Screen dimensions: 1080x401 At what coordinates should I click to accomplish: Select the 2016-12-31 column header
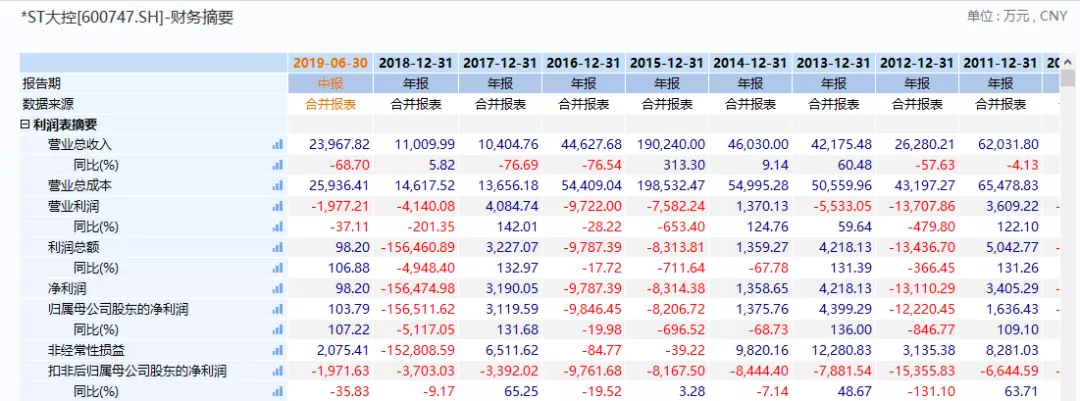(584, 63)
